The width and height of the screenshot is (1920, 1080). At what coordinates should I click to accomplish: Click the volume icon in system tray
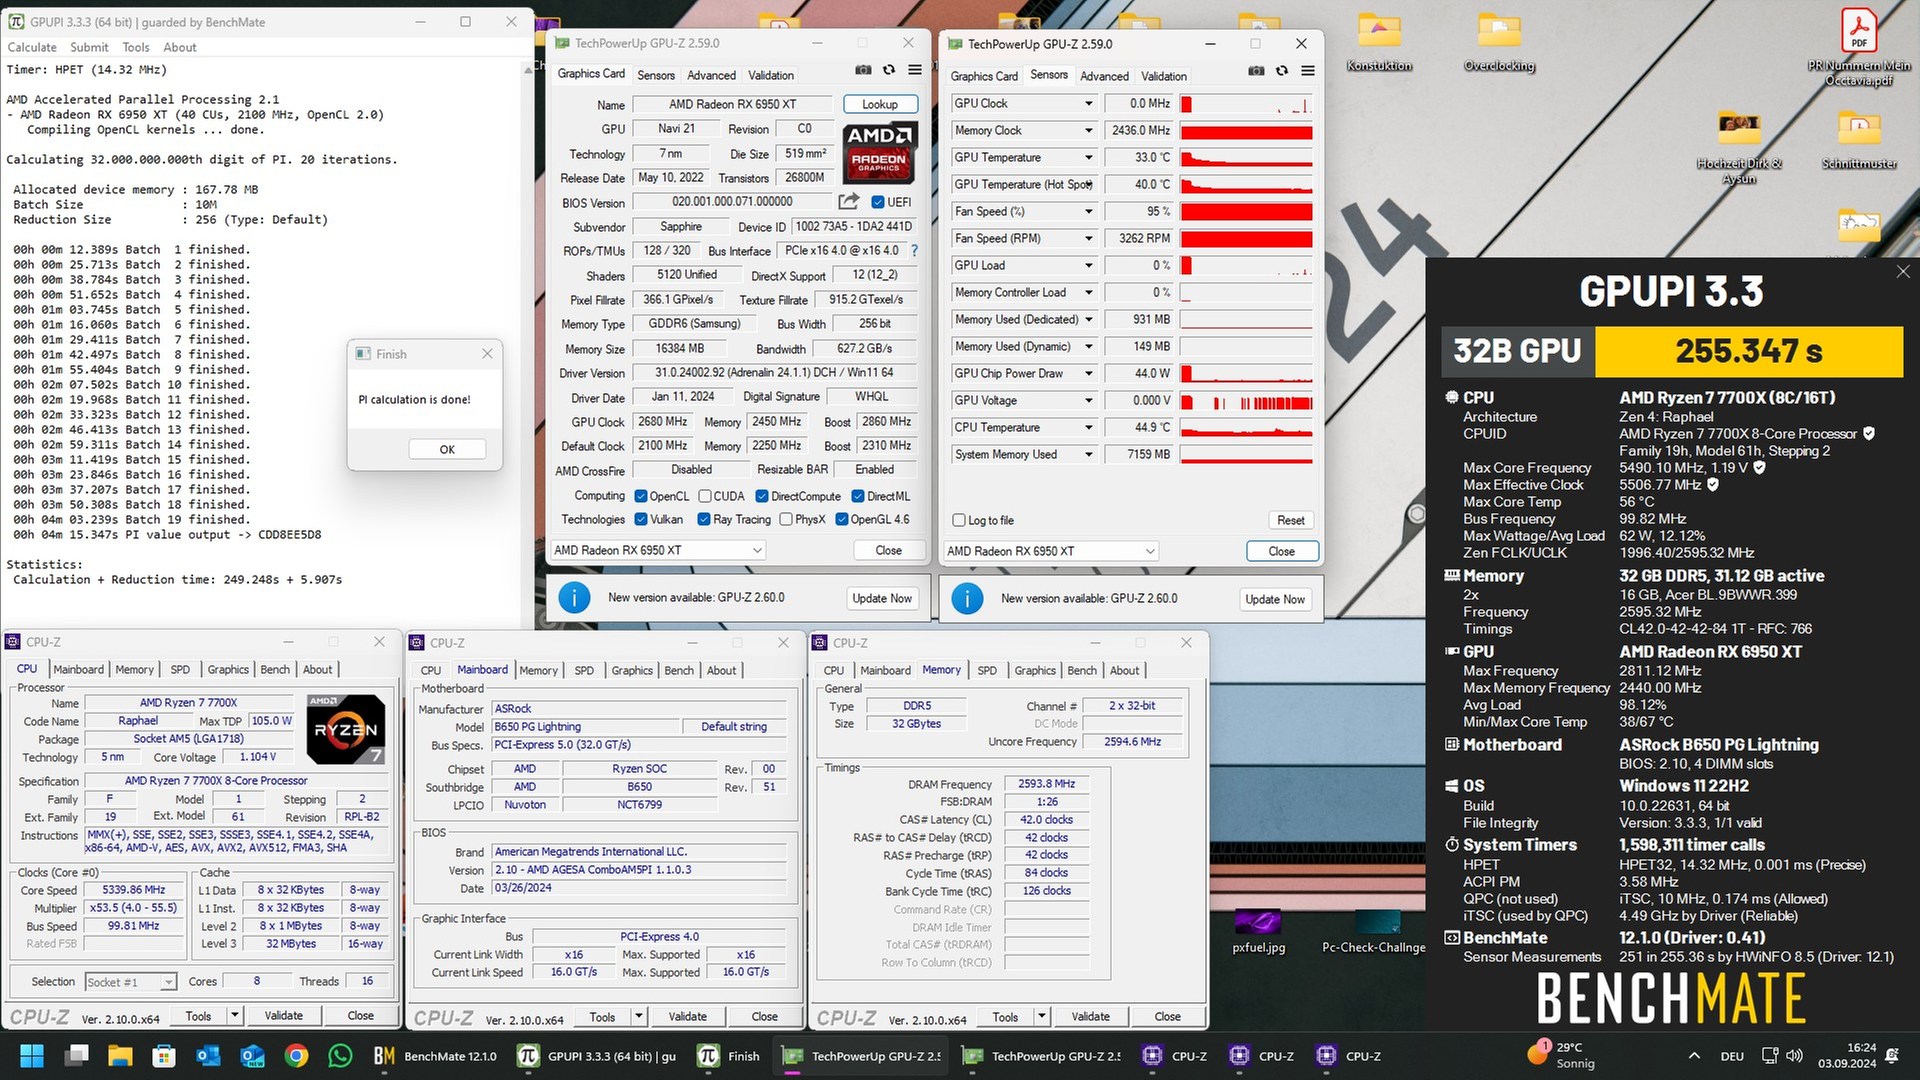[1795, 1056]
